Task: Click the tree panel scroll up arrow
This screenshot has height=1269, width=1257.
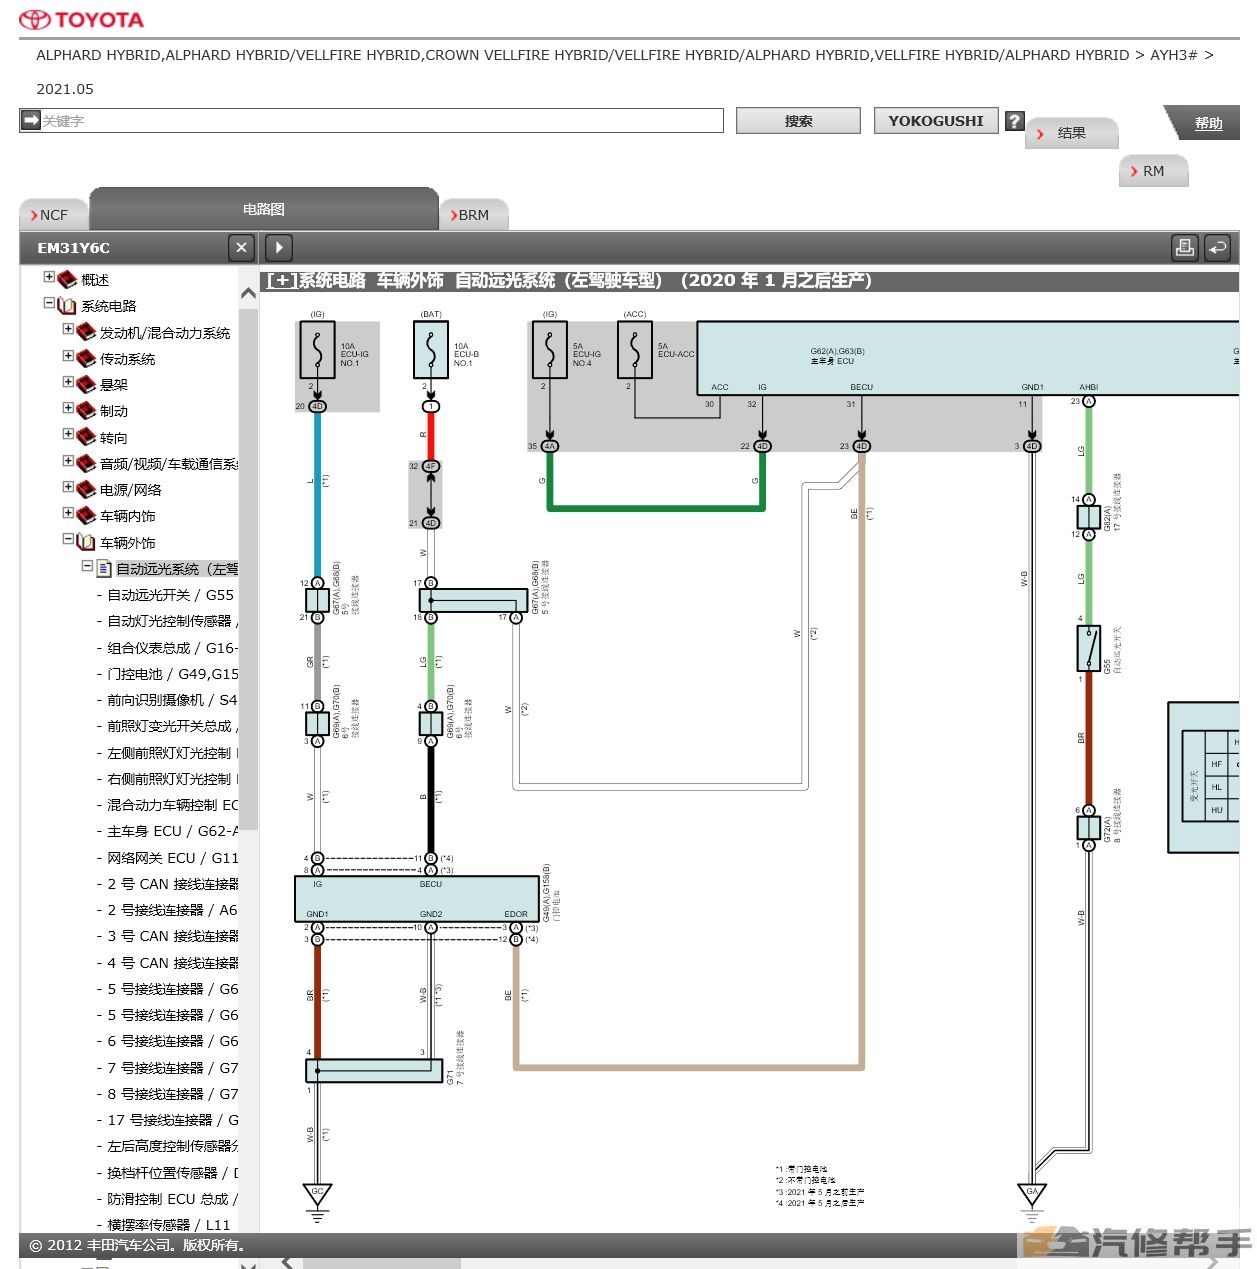Action: (248, 293)
